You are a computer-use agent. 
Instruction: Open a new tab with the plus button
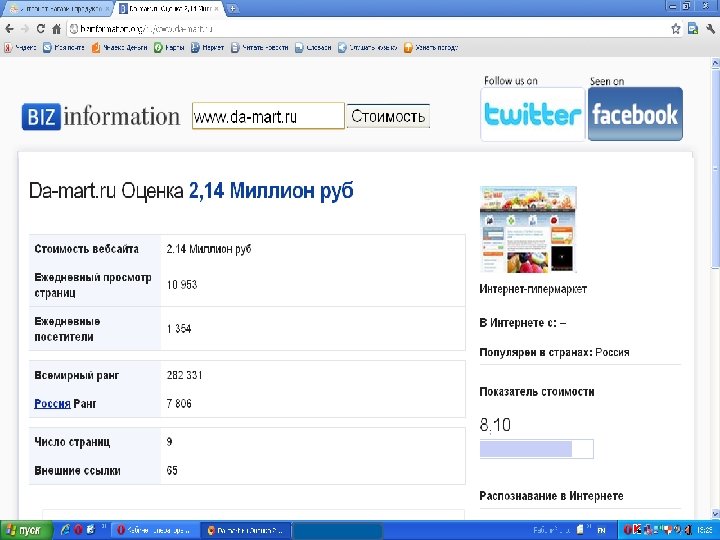pyautogui.click(x=233, y=8)
